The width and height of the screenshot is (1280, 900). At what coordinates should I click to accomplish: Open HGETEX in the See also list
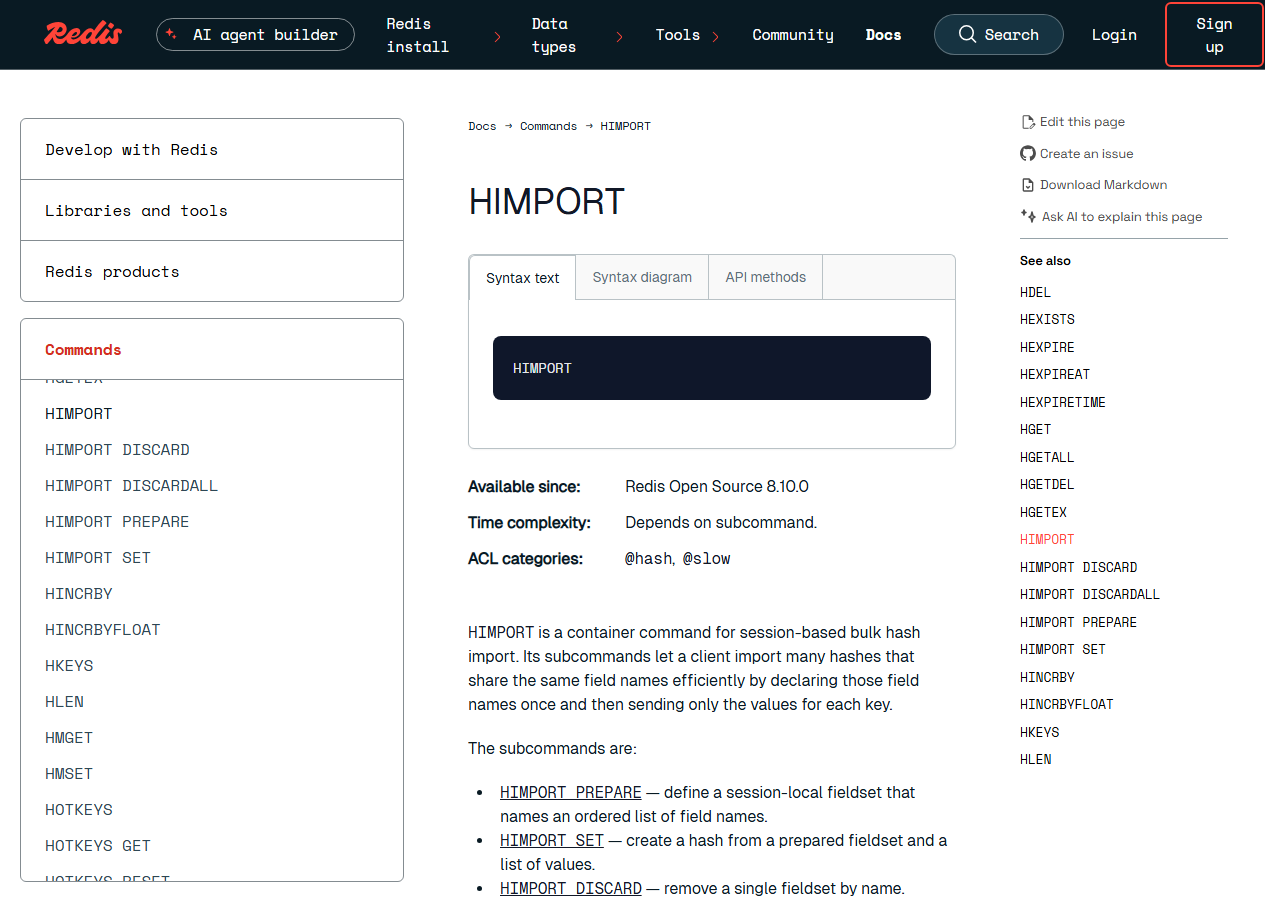point(1043,512)
